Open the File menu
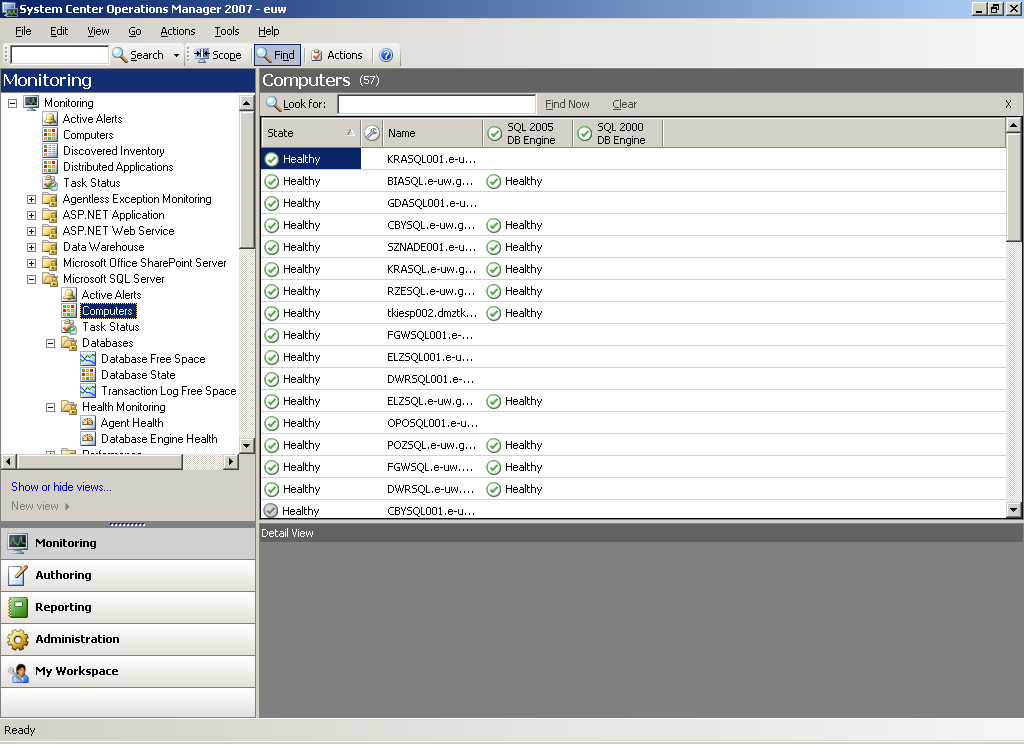This screenshot has width=1024, height=744. [23, 31]
